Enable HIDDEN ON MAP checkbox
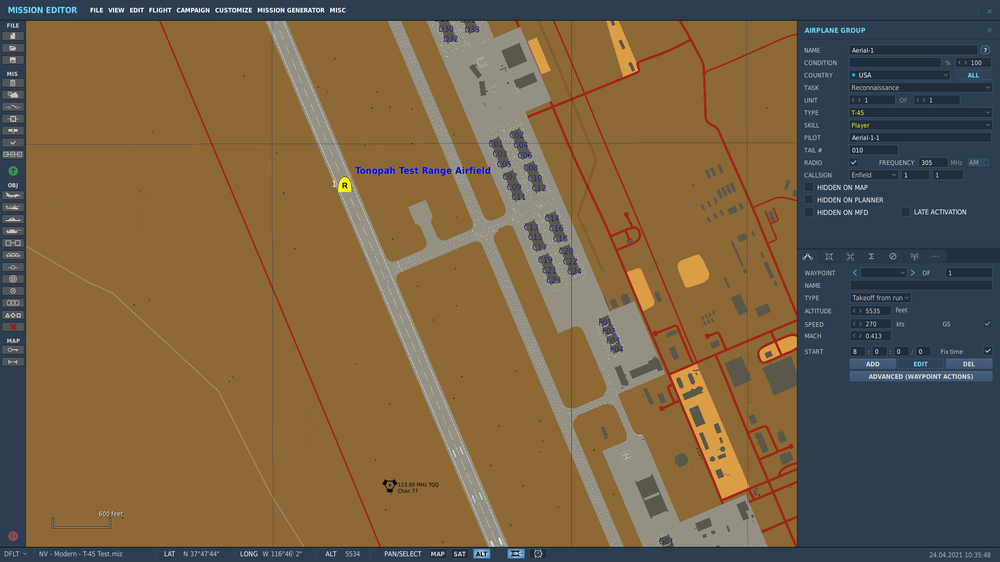Image resolution: width=1000 pixels, height=562 pixels. (x=809, y=188)
